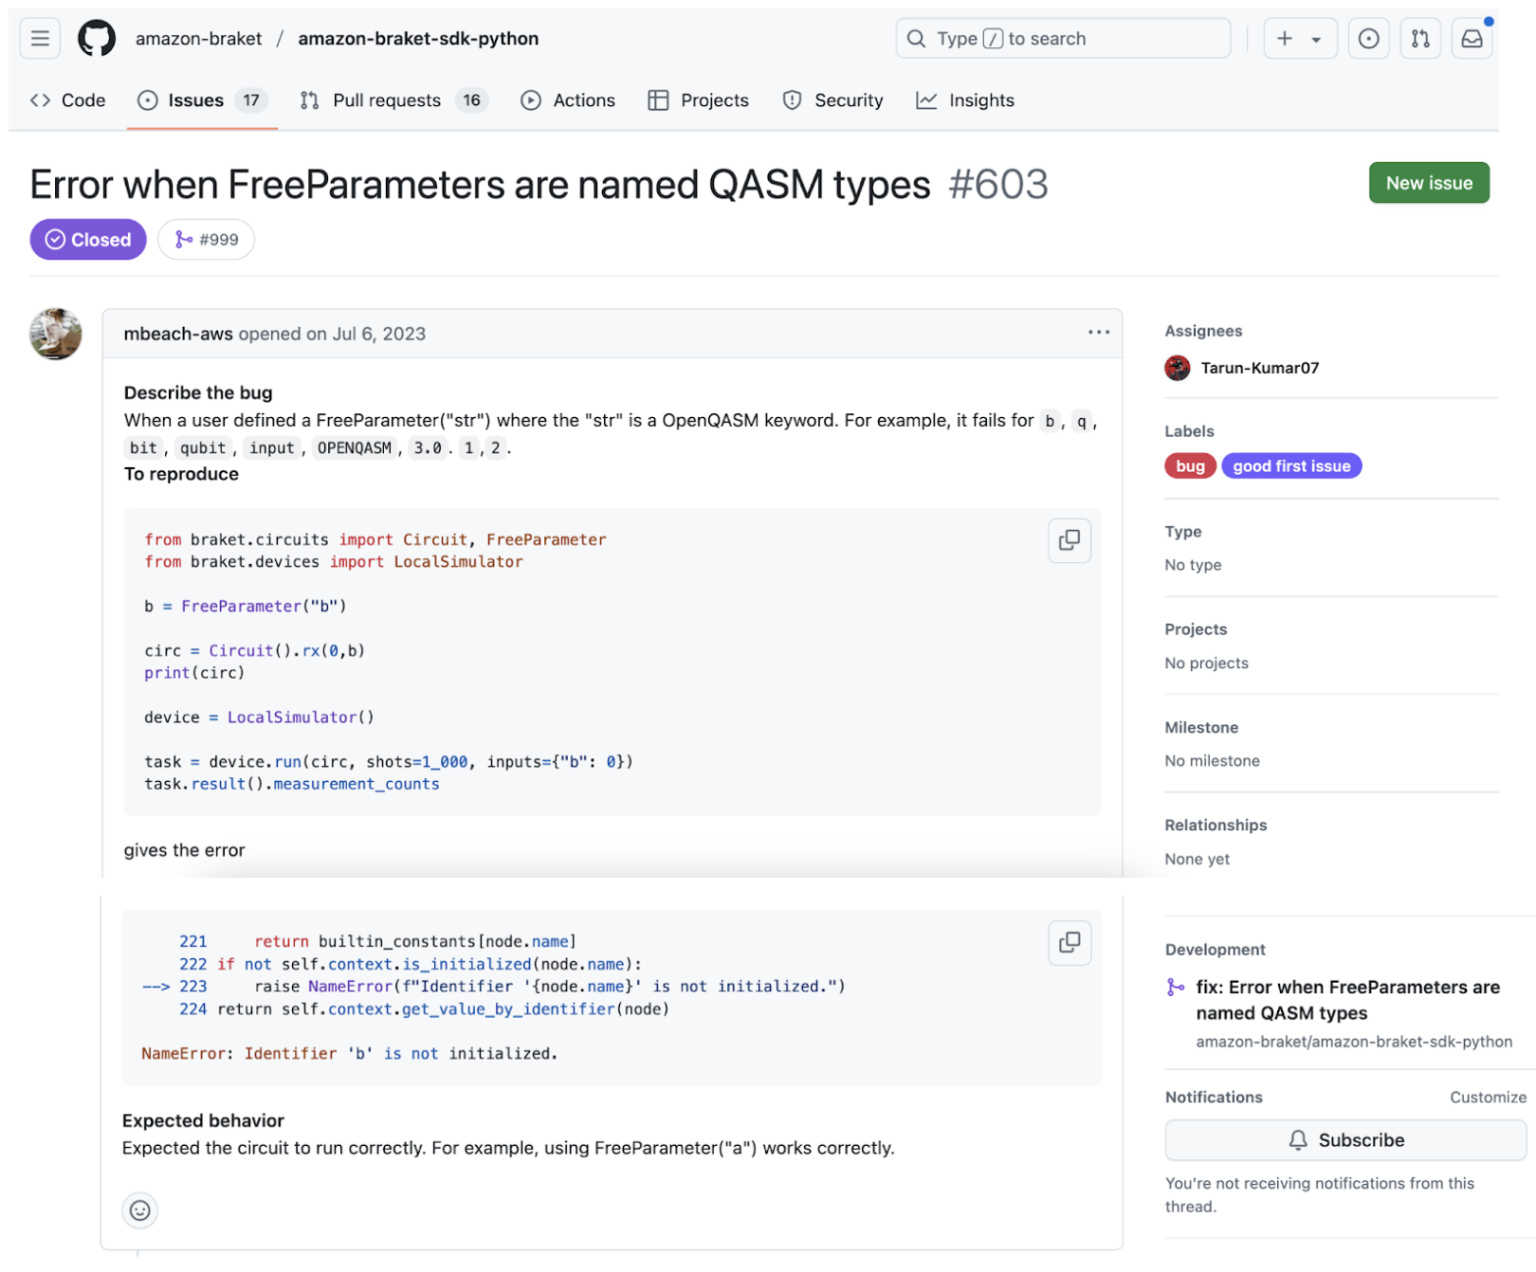1536x1272 pixels.
Task: Open the create new dropdown in header
Action: [x=1300, y=38]
